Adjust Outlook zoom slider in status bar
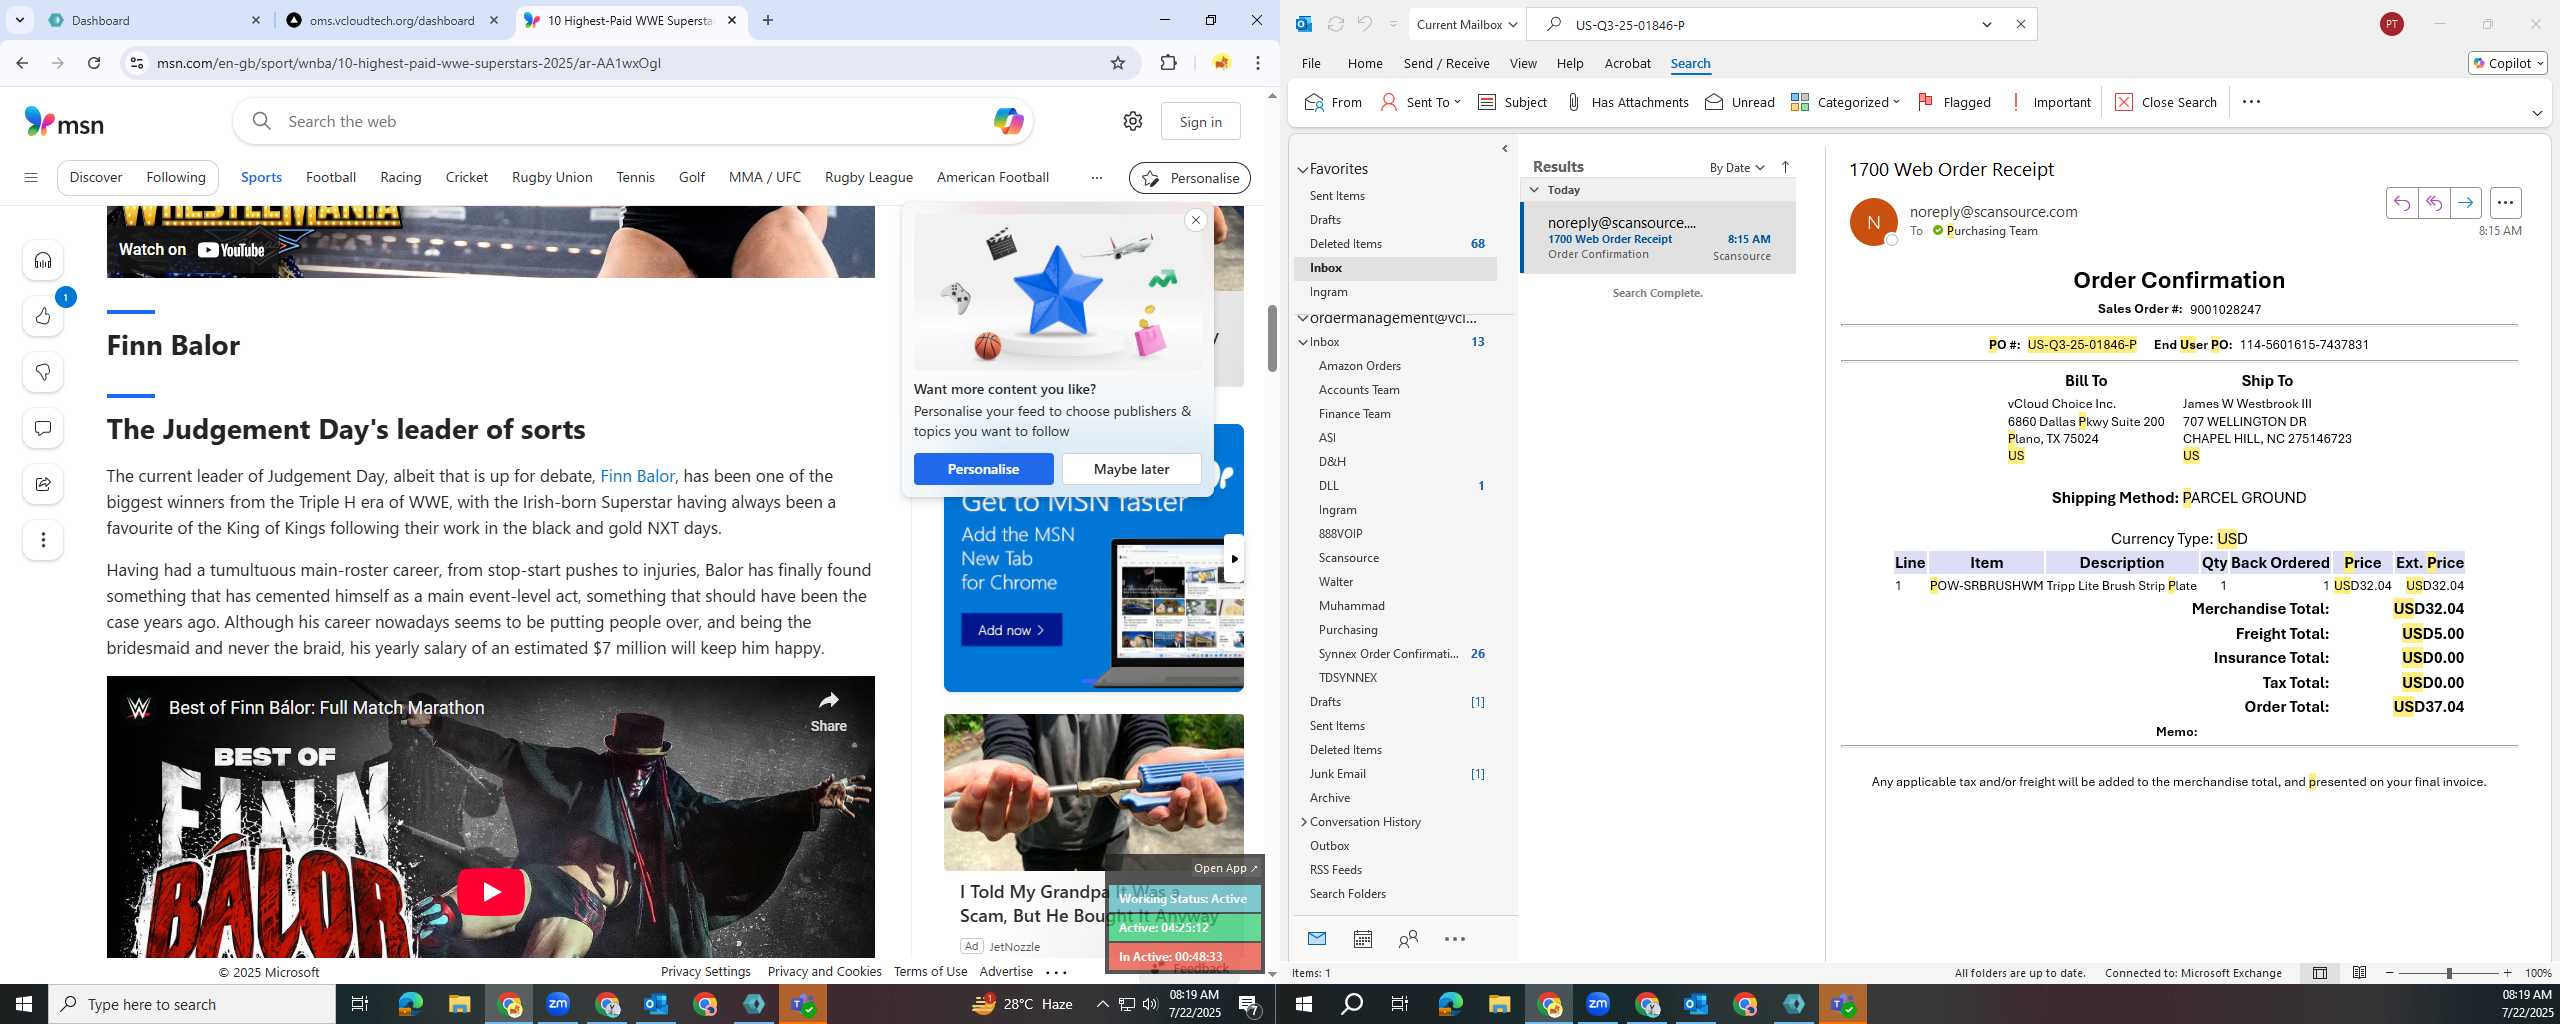Screen dimensions: 2560x1024 click(2448, 973)
